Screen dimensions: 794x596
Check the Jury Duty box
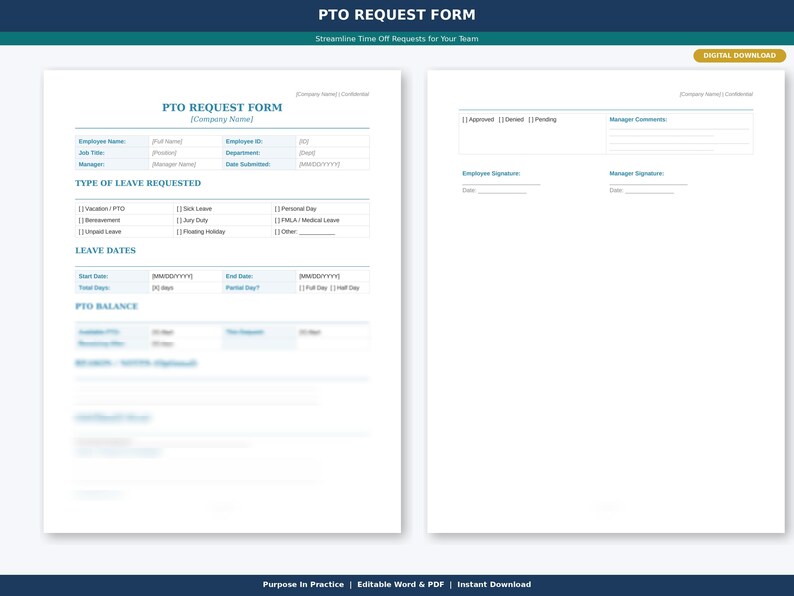179,220
